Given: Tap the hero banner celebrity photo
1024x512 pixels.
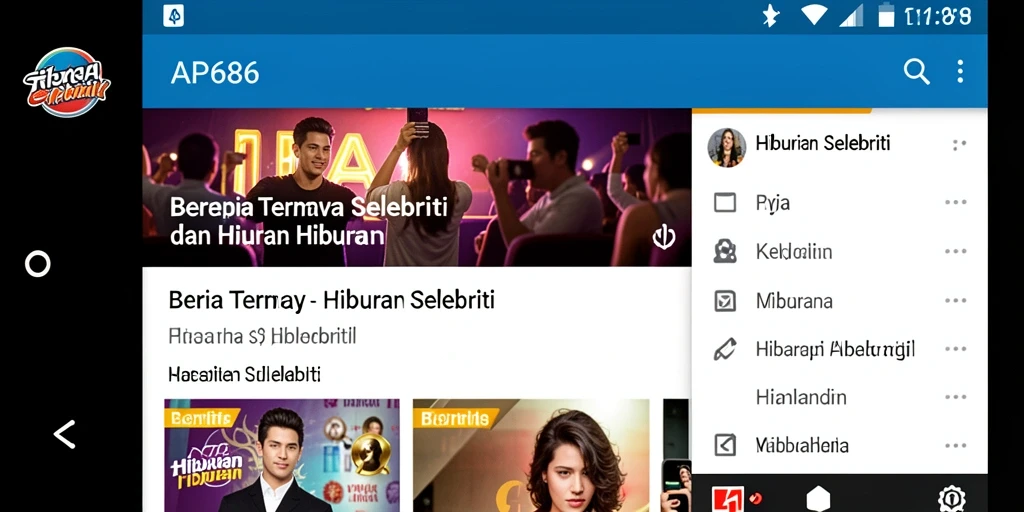Looking at the screenshot, I should tap(417, 187).
